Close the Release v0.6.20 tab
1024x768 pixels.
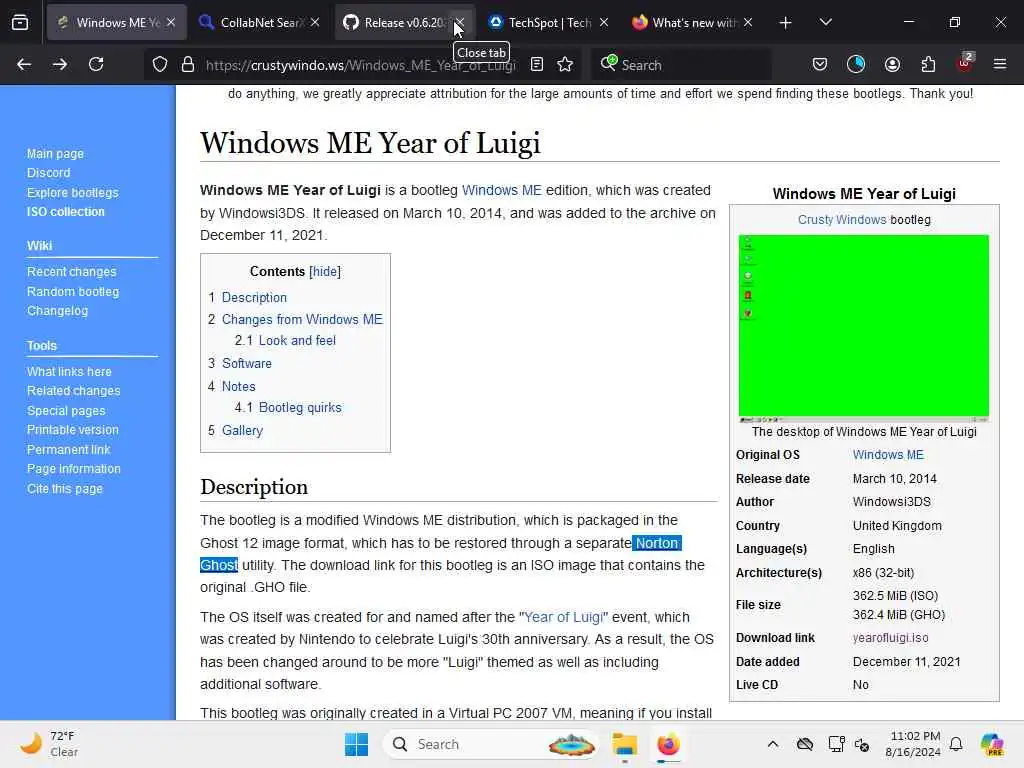click(x=459, y=23)
